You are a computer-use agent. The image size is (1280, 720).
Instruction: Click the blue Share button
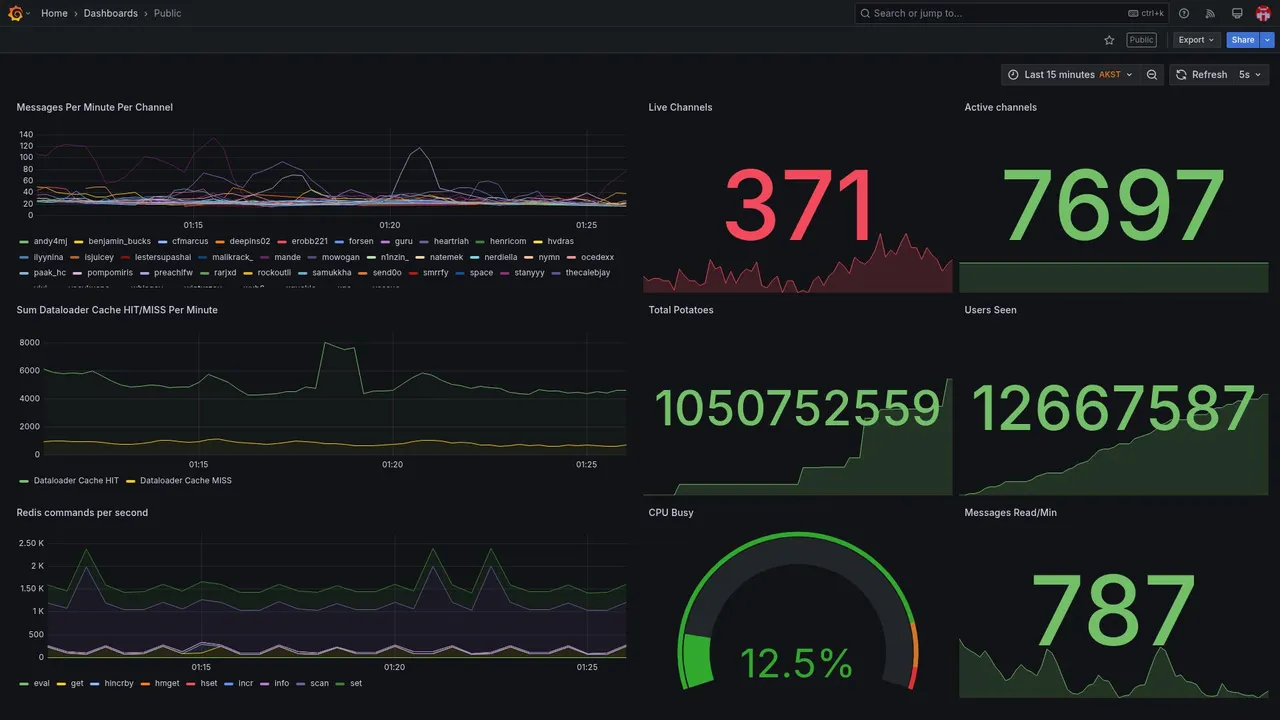pos(1243,40)
